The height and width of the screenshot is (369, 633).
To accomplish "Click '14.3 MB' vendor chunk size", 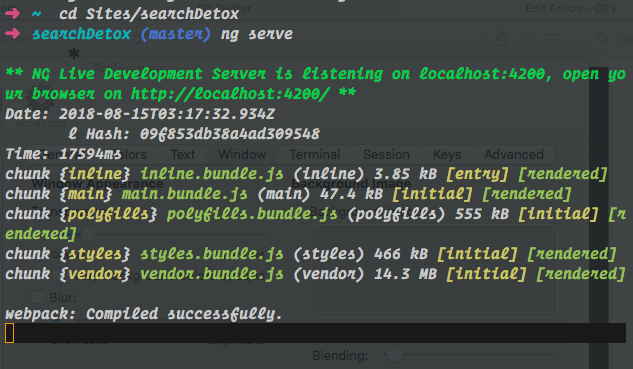I will pyautogui.click(x=405, y=274).
